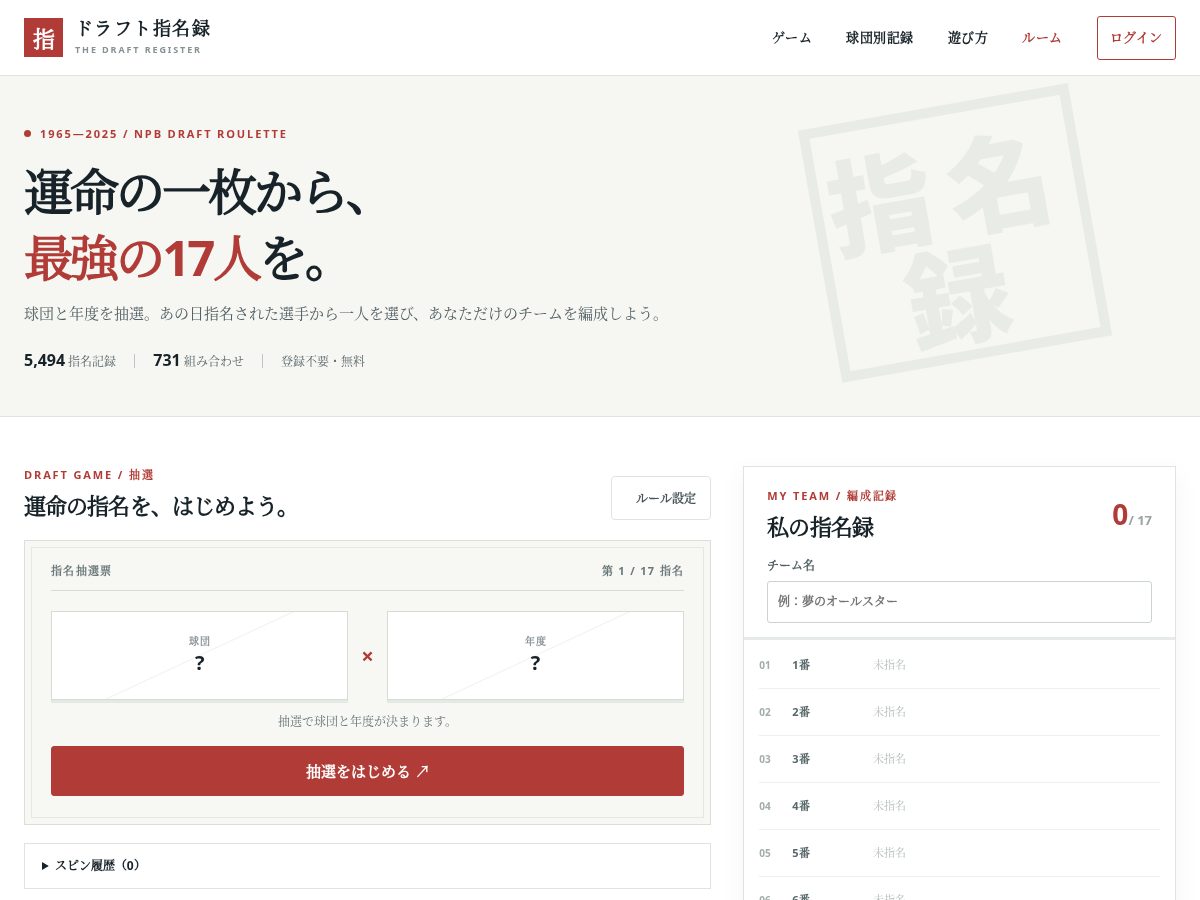Click the 私の指名録 heading
1200x900 pixels.
tap(820, 527)
